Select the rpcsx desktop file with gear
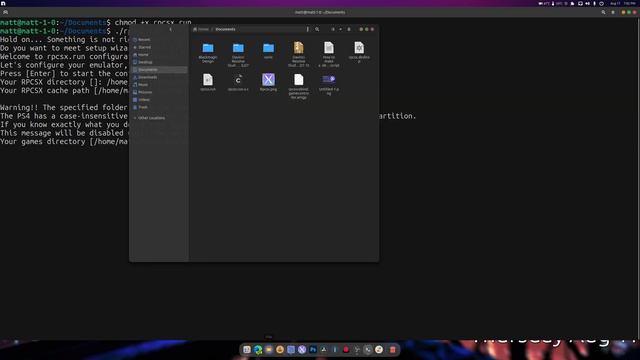The width and height of the screenshot is (640, 360). pos(359,52)
